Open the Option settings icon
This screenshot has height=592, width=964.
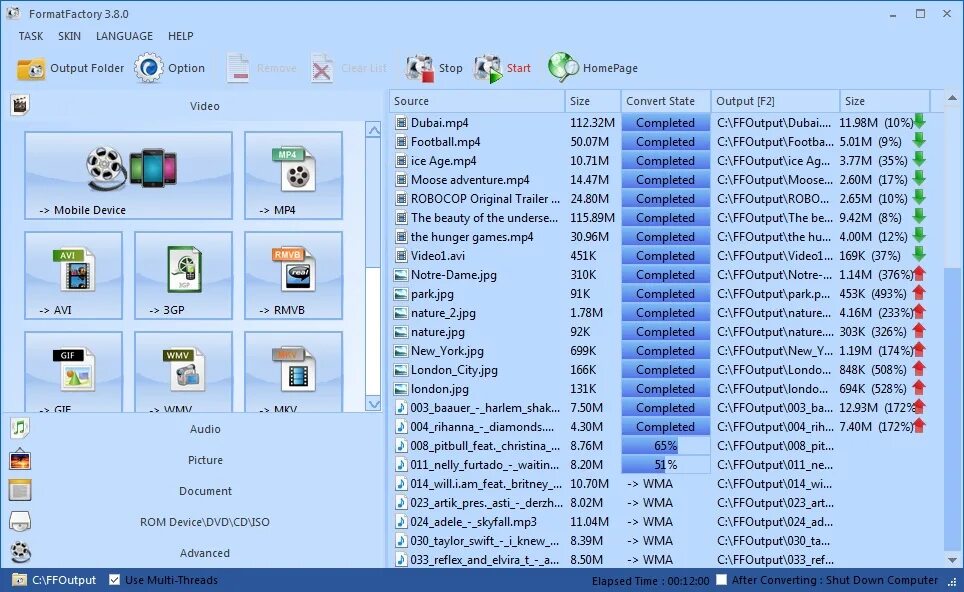149,68
